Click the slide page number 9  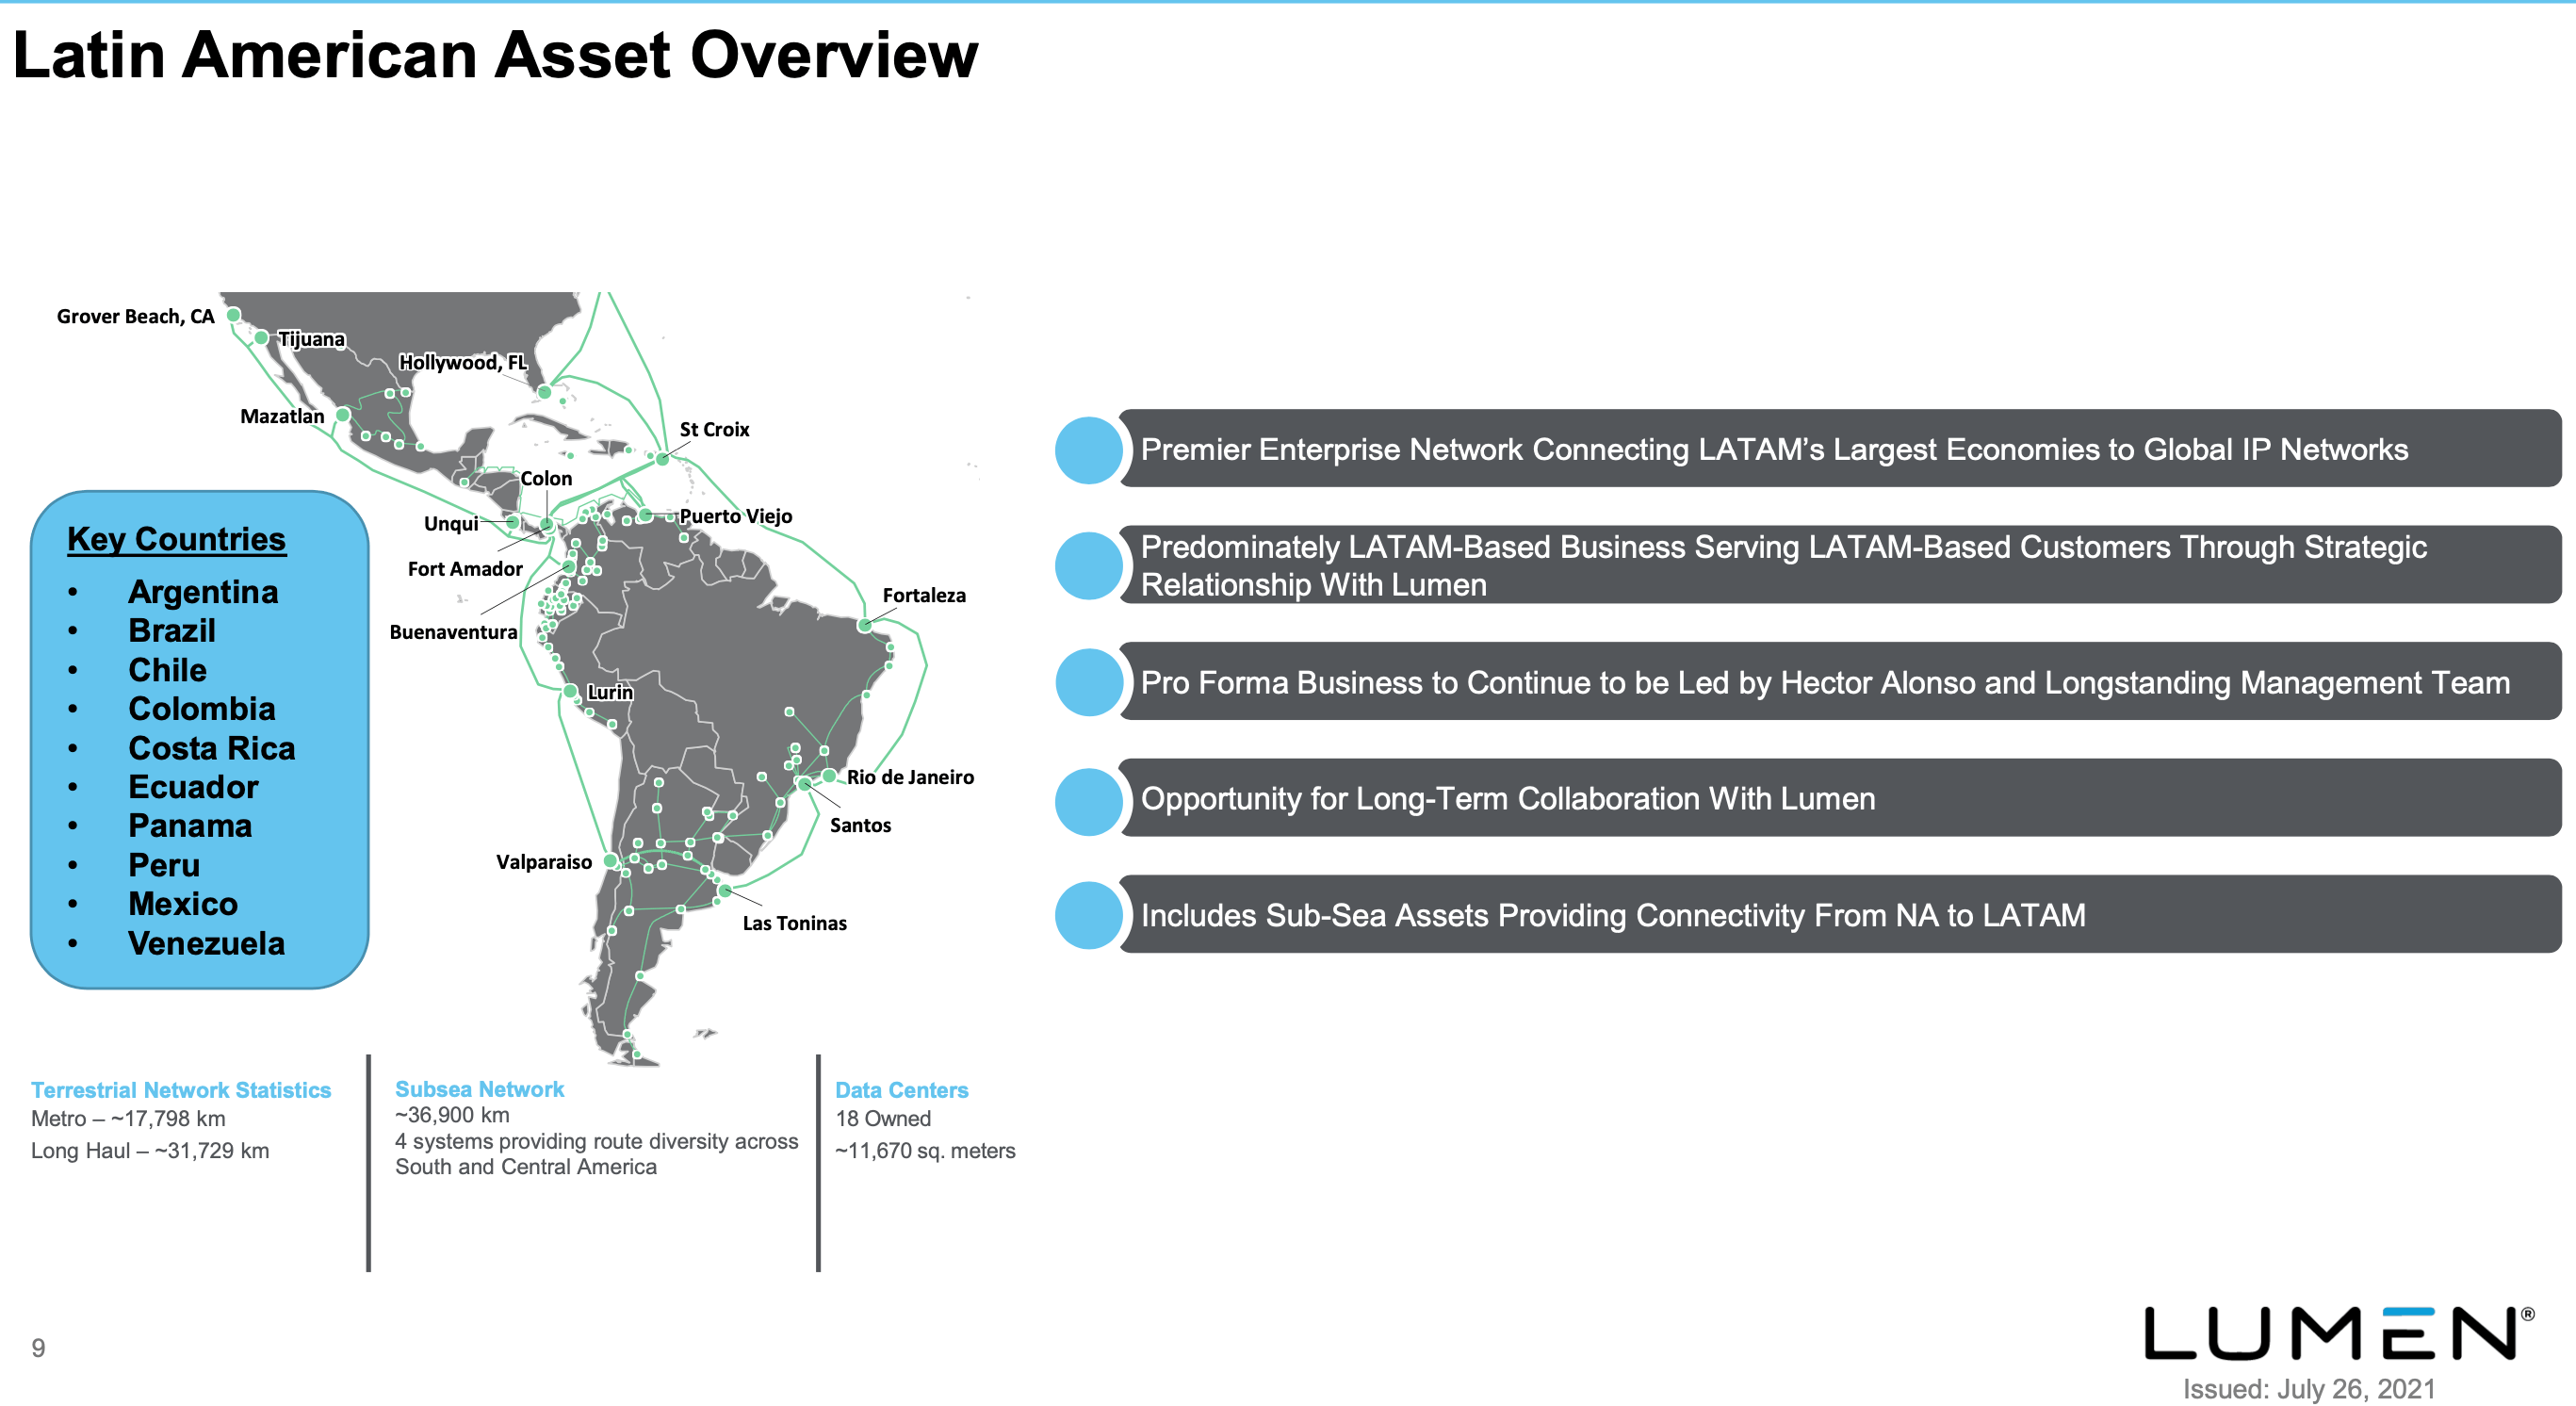pos(38,1348)
